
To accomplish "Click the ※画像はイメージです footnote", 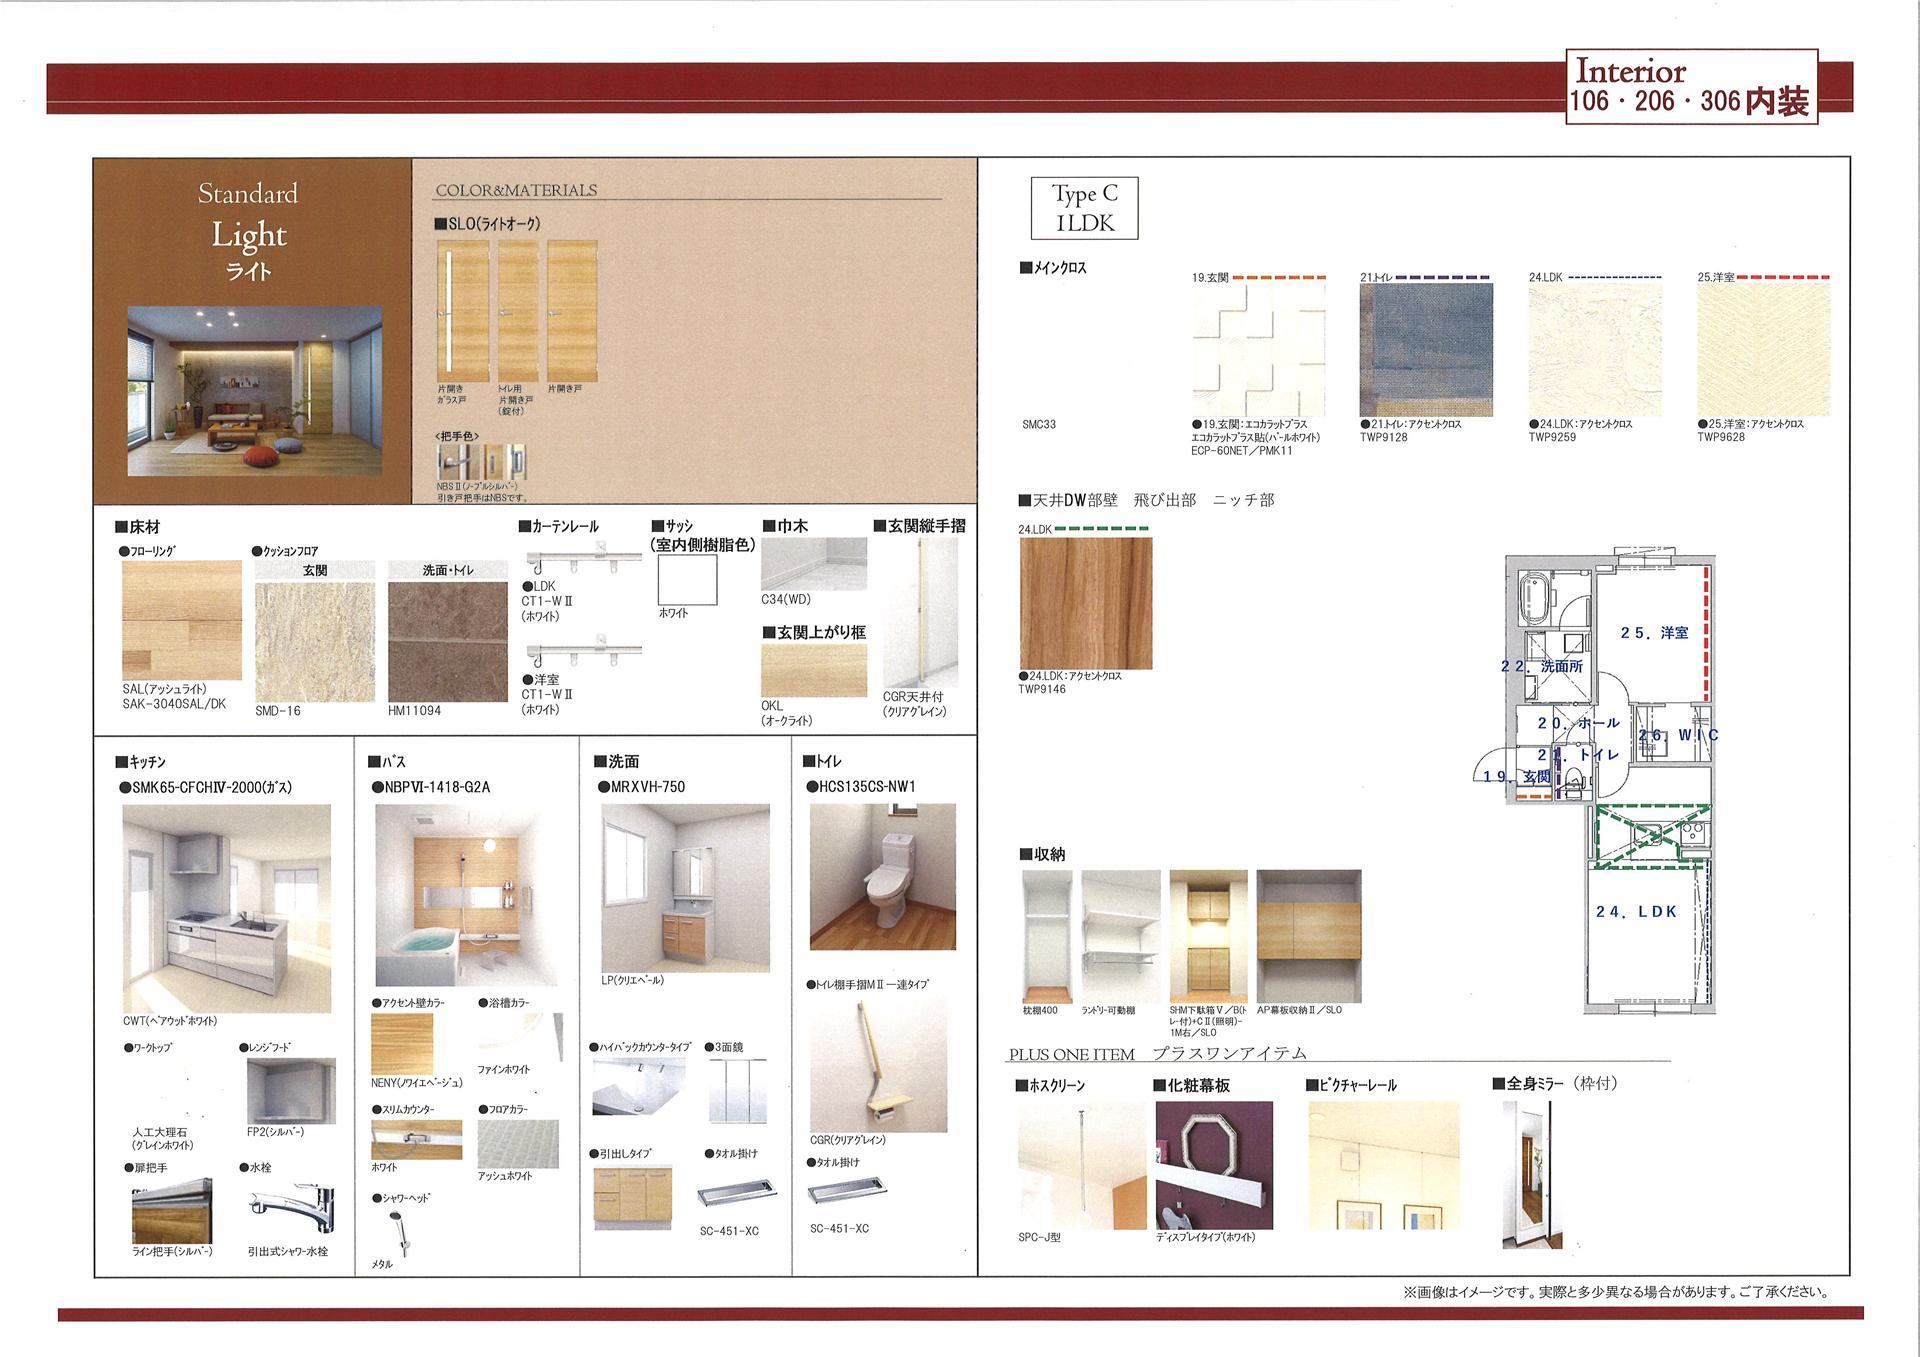I will [1616, 1292].
